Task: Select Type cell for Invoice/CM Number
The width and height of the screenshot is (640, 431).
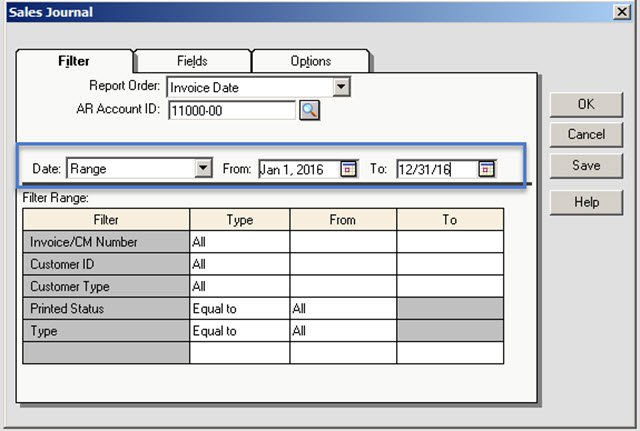Action: [x=239, y=241]
